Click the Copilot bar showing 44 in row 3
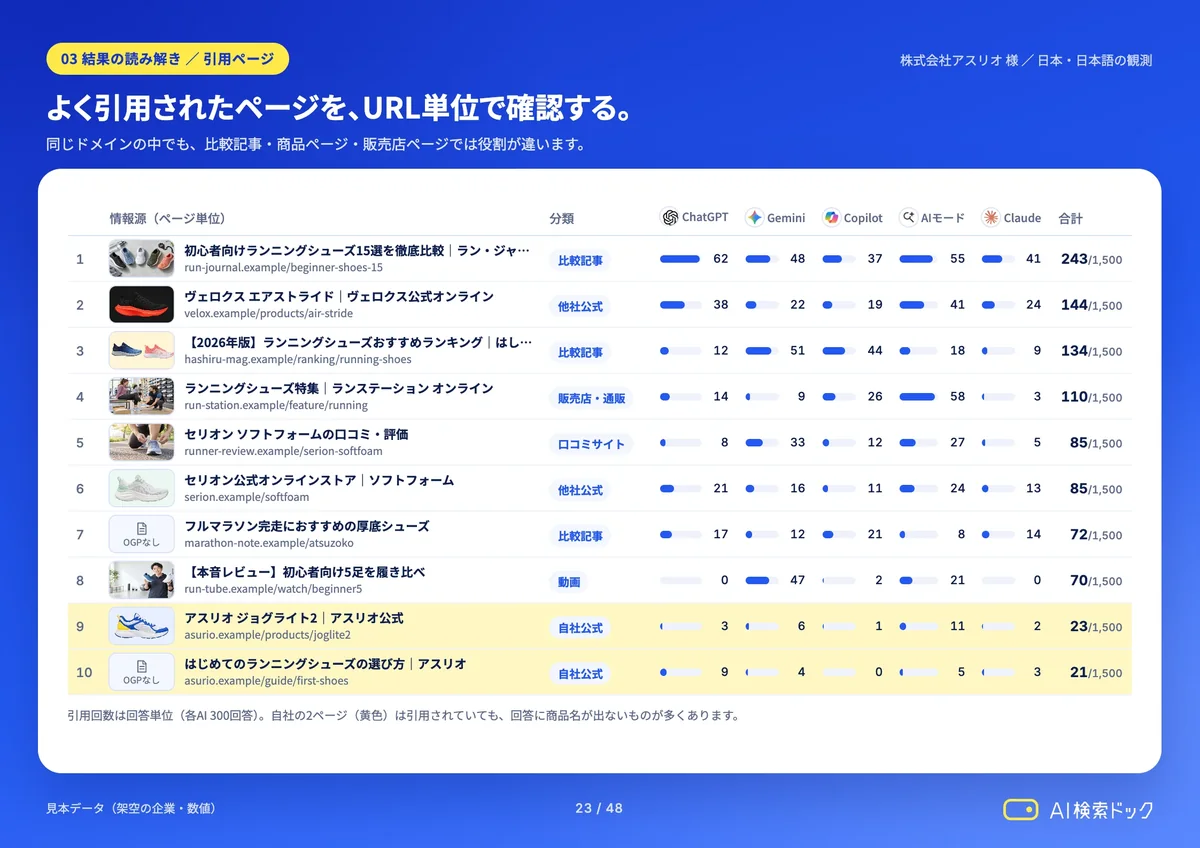 click(839, 351)
